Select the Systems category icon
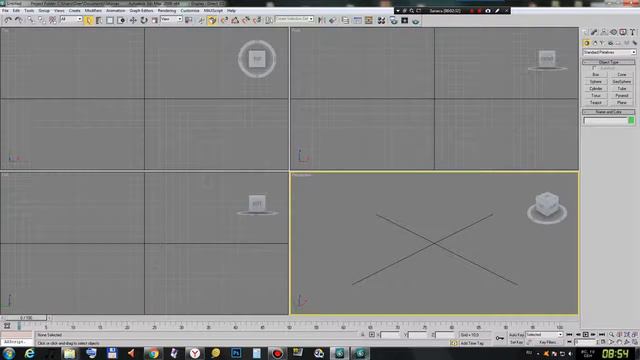640x360 pixels. [635, 43]
